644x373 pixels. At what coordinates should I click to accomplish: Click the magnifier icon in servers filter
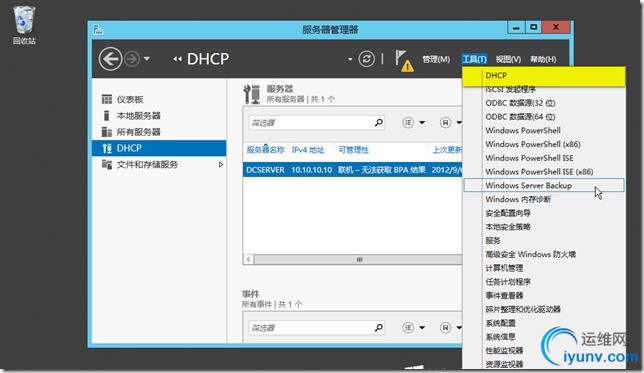point(379,122)
